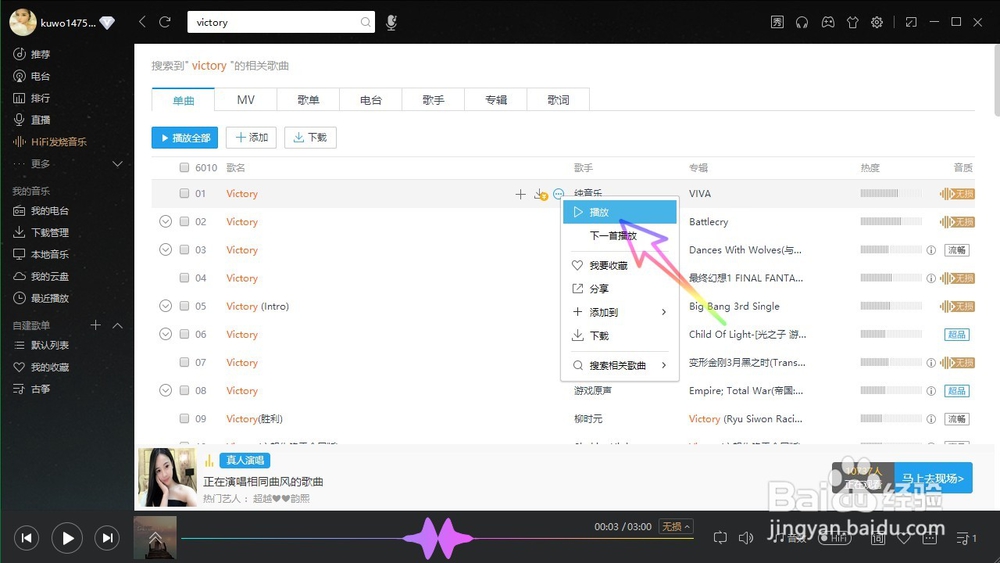Toggle the select-all checkbox beside 6010

point(184,168)
